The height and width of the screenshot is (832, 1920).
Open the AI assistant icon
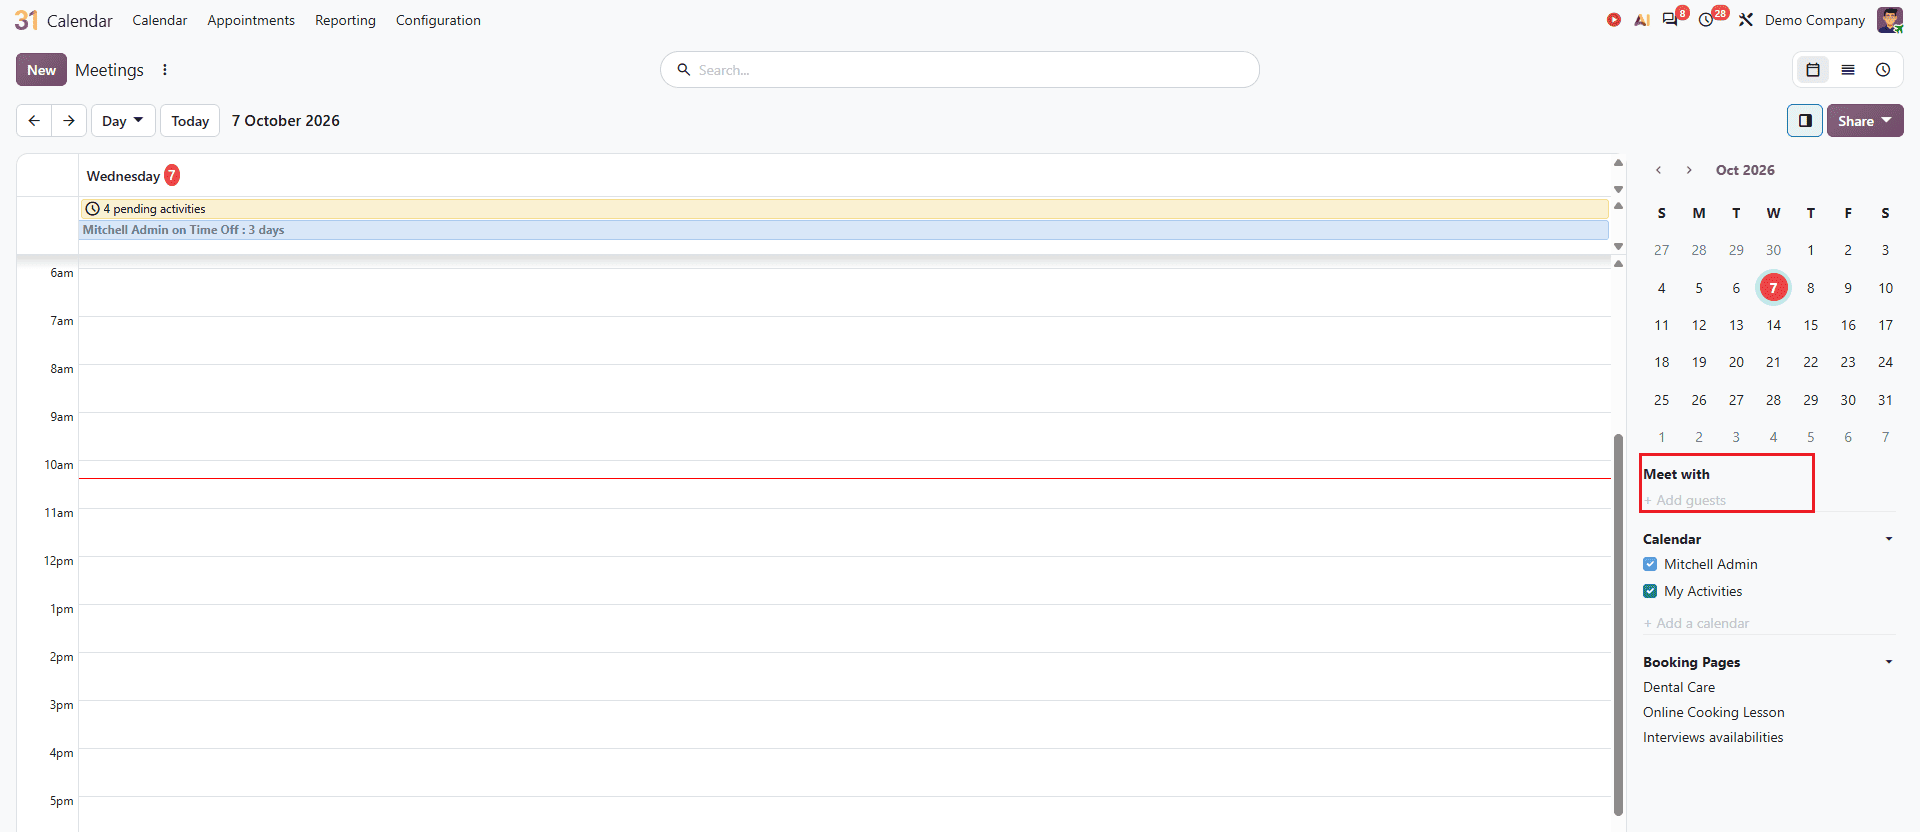click(1642, 20)
